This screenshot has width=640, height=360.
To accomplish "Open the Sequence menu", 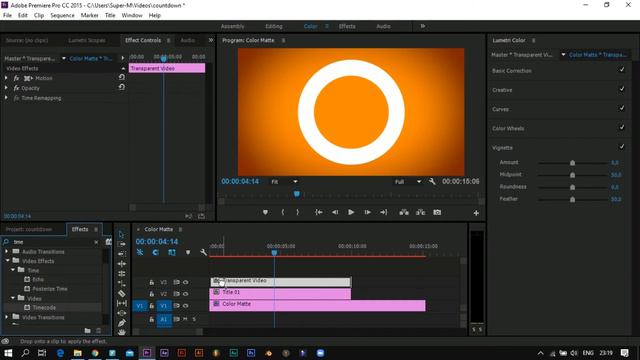I will coord(62,16).
